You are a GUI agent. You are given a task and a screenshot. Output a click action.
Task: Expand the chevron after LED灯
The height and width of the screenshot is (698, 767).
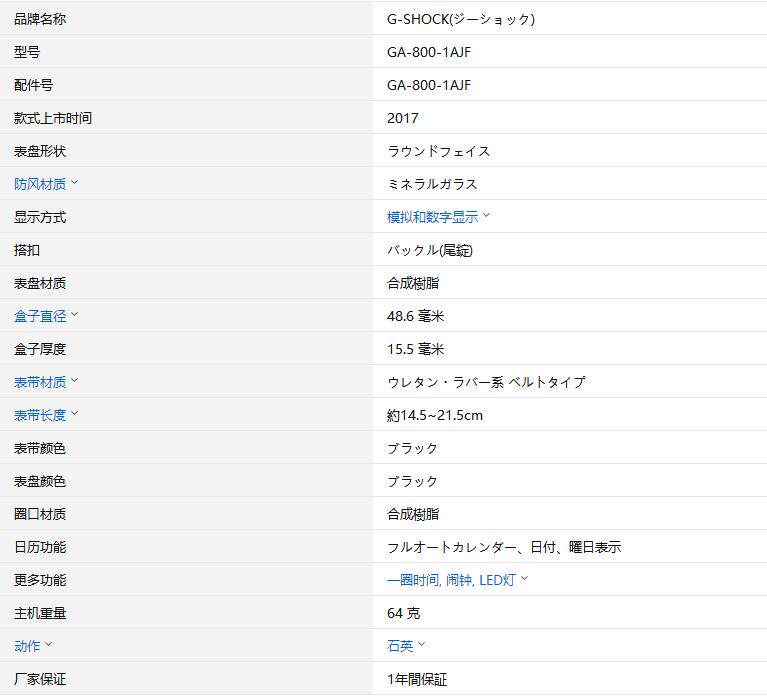pyautogui.click(x=524, y=578)
